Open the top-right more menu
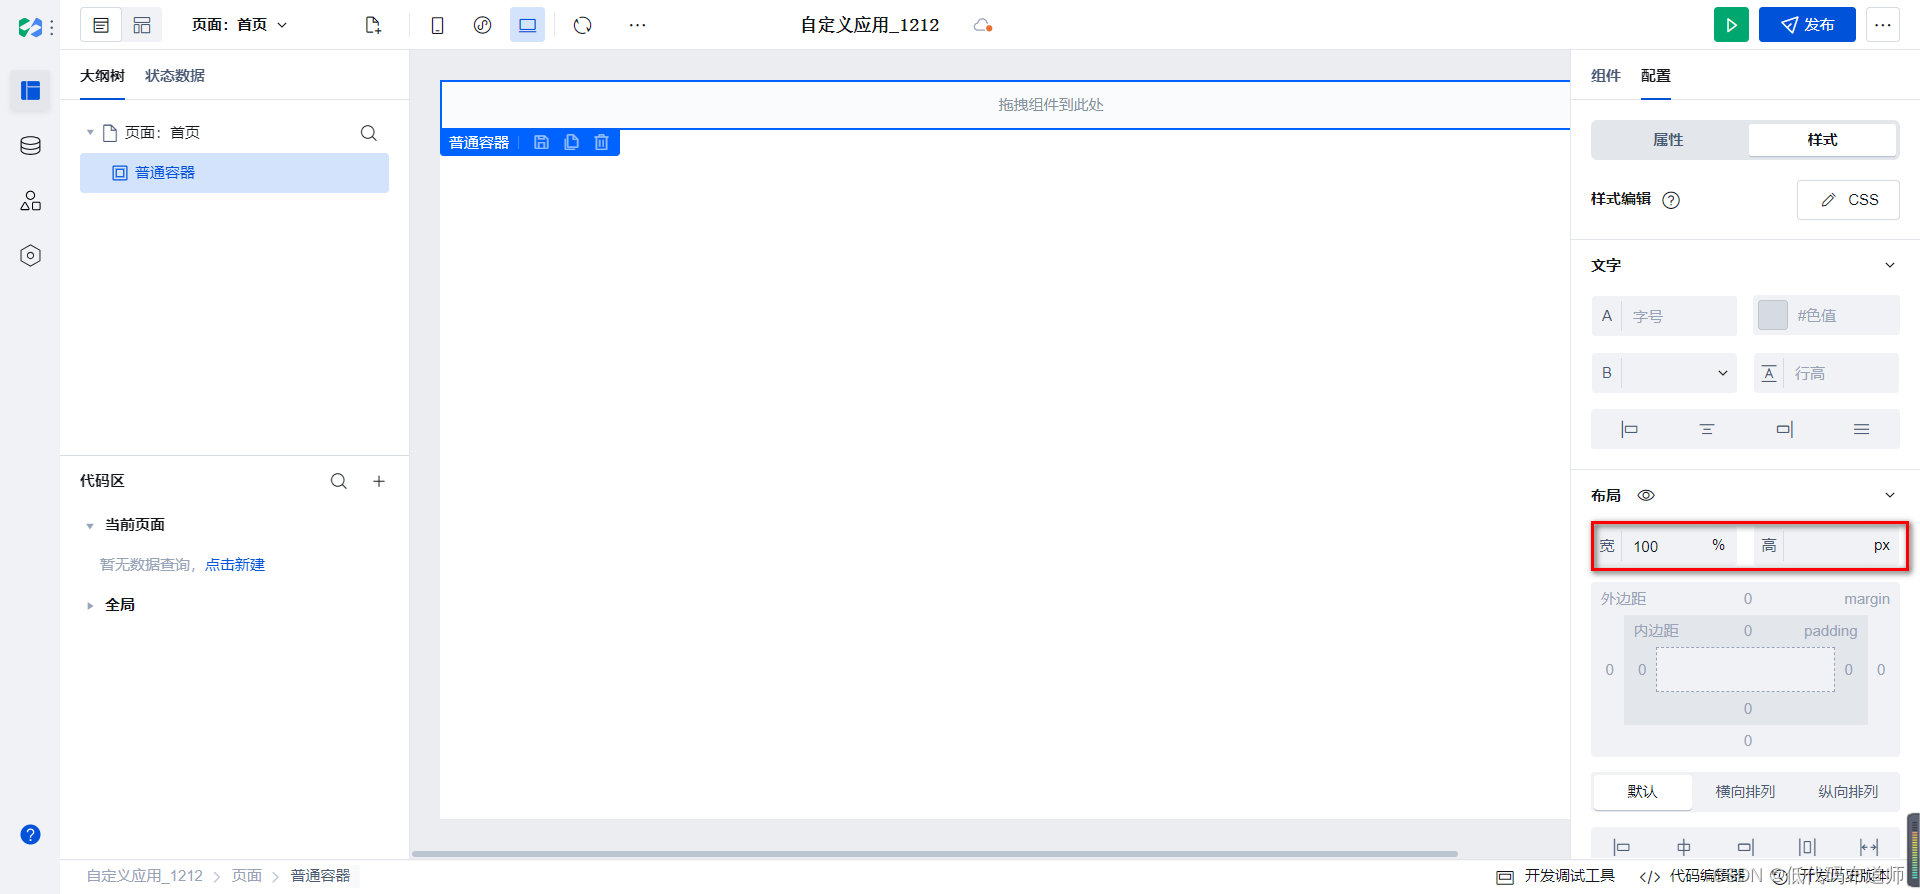Screen dimensions: 1920x894 click(x=1883, y=25)
